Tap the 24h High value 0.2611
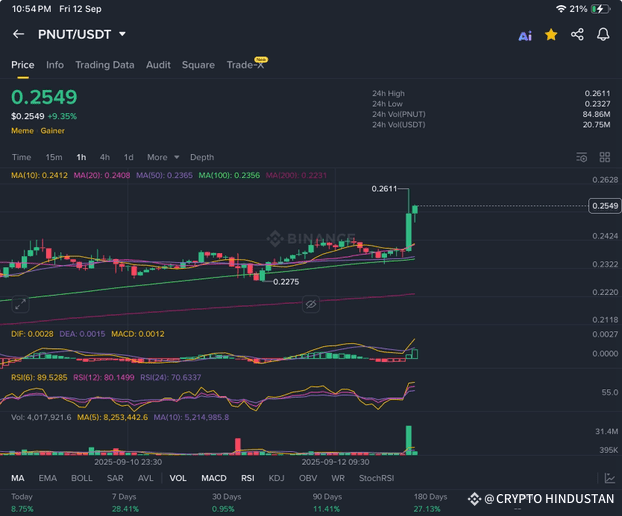622x516 pixels. [597, 94]
